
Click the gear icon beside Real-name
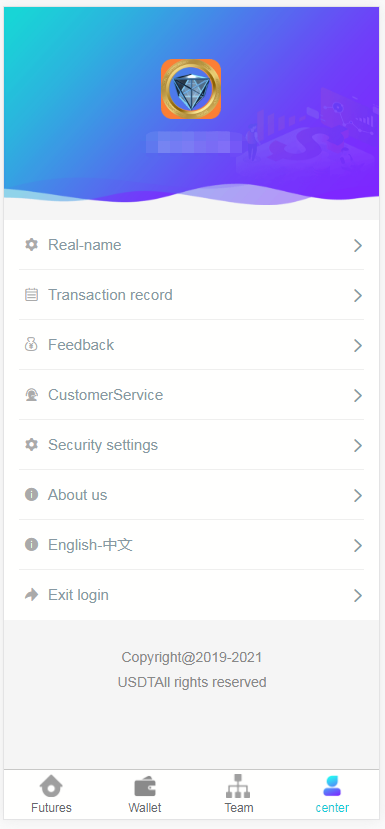(32, 244)
